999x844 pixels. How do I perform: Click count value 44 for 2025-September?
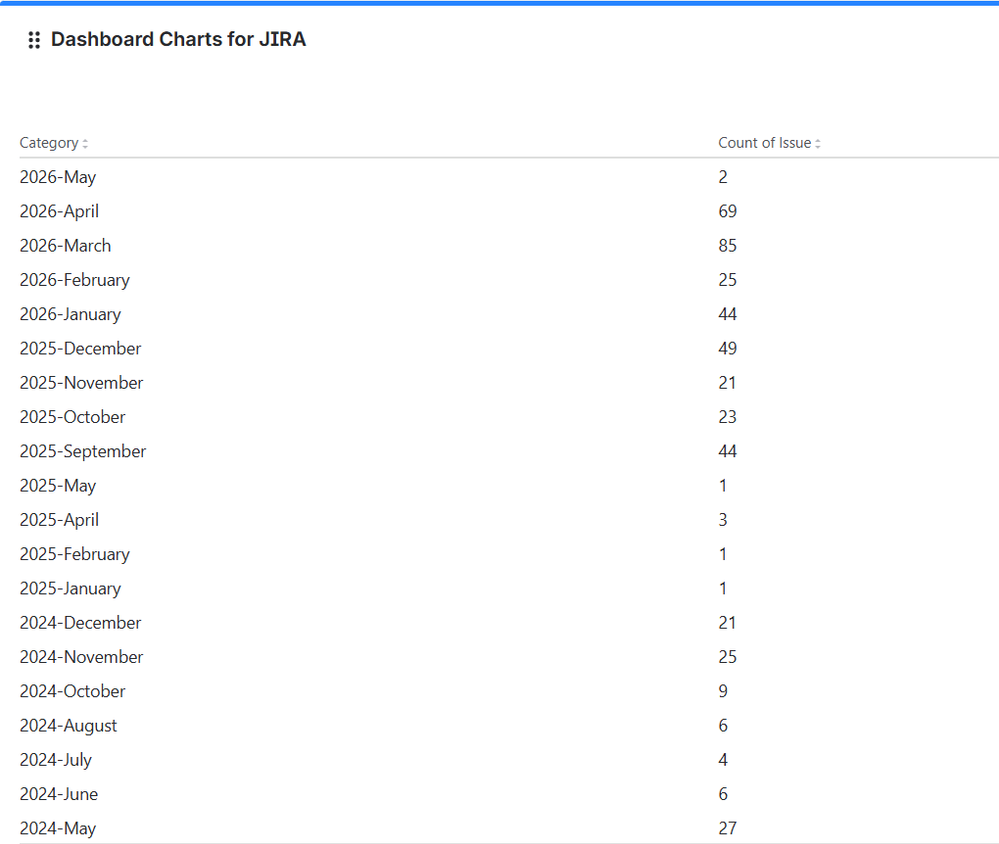(728, 452)
